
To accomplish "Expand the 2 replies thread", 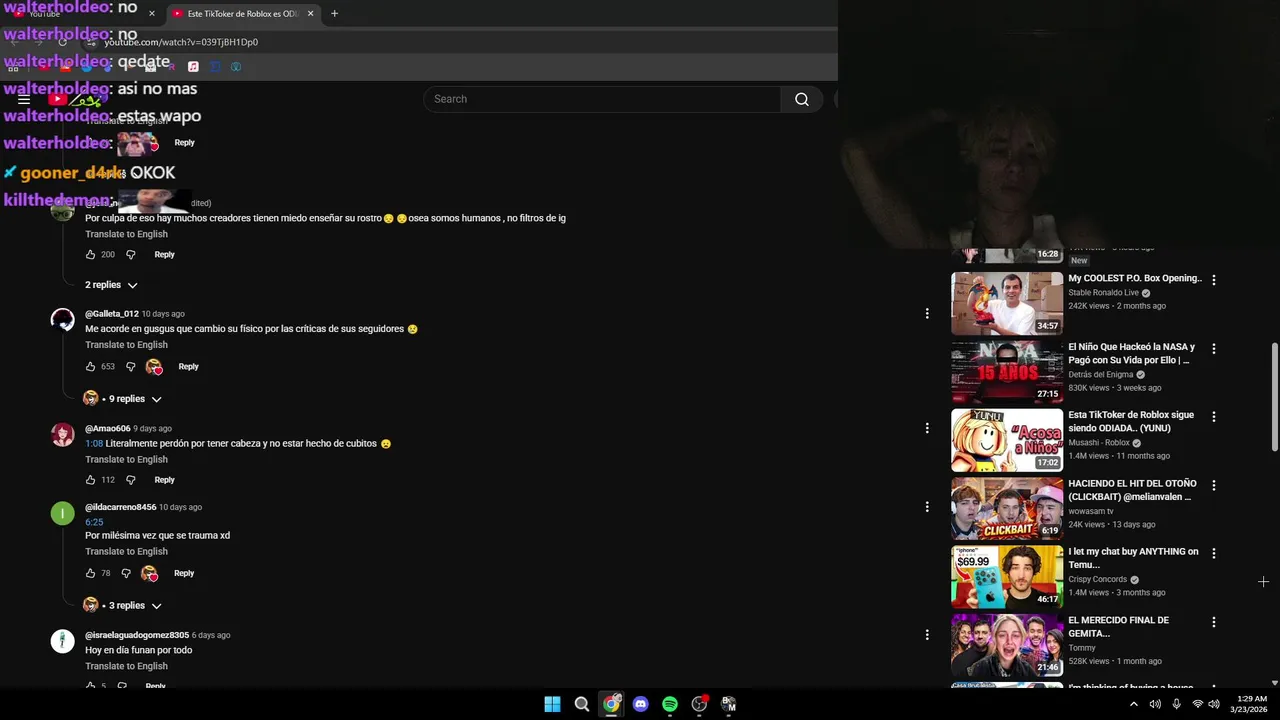I will coord(111,285).
